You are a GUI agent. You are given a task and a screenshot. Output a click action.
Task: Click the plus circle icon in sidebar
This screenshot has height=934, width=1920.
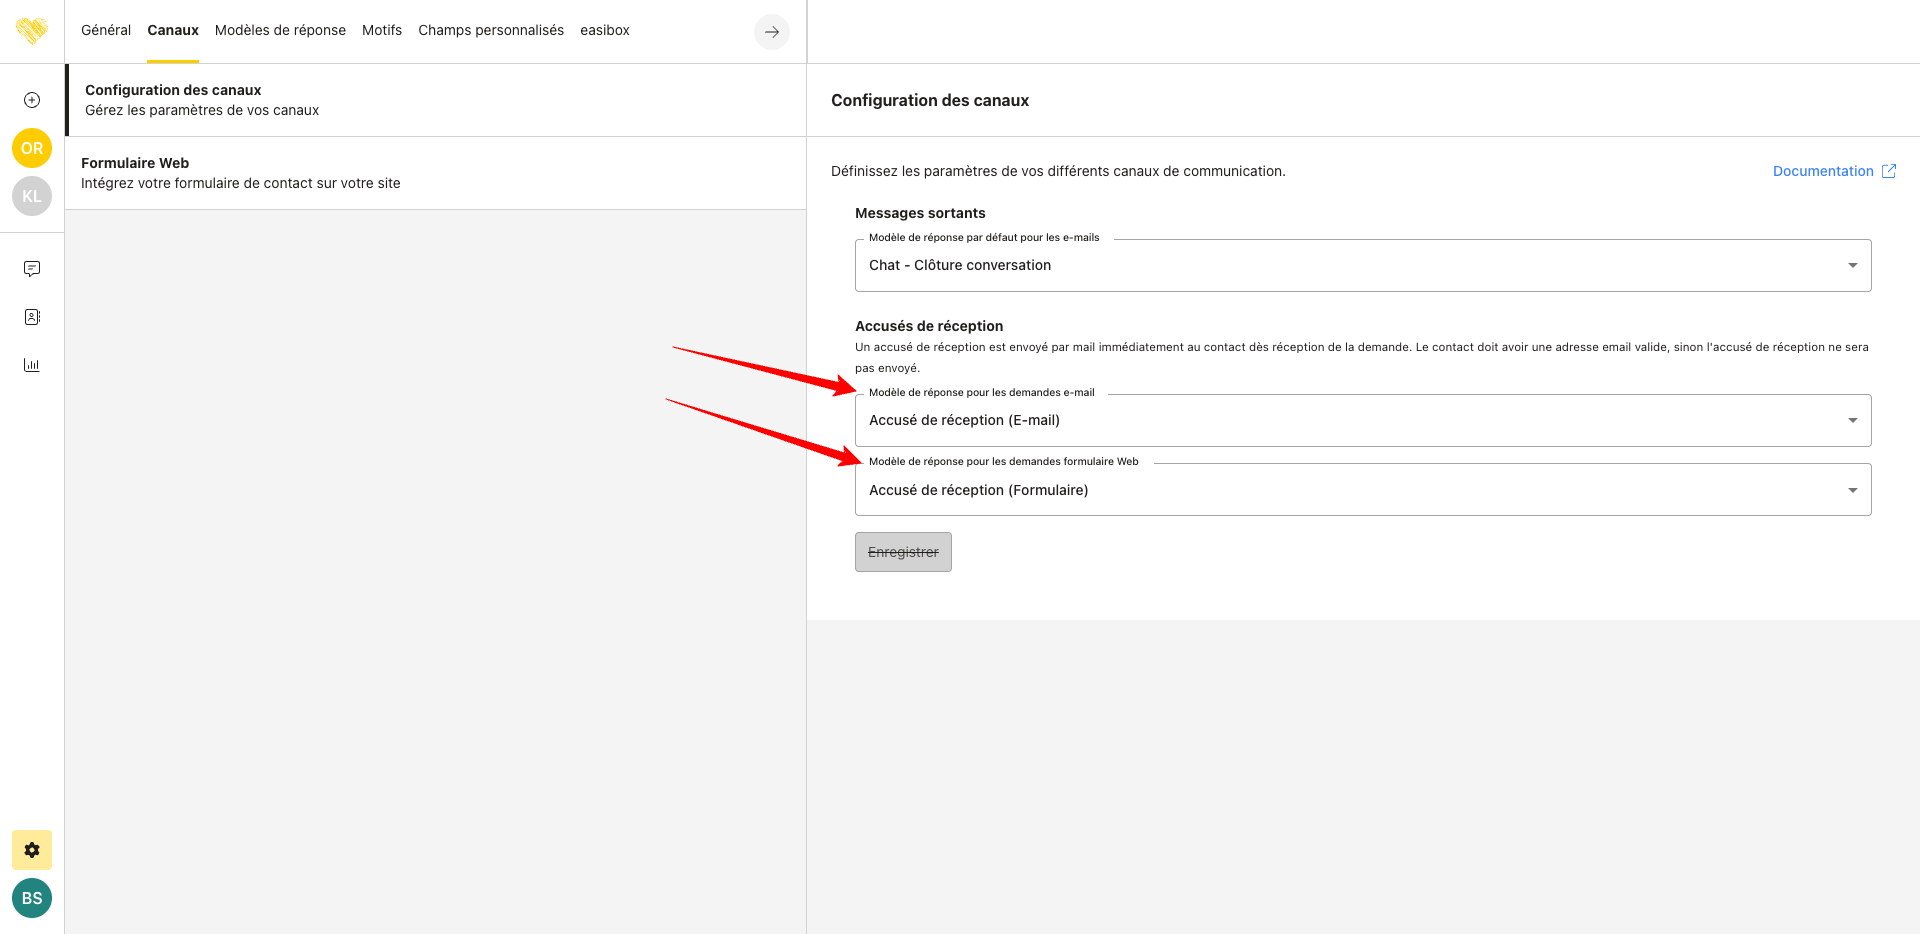[x=32, y=100]
